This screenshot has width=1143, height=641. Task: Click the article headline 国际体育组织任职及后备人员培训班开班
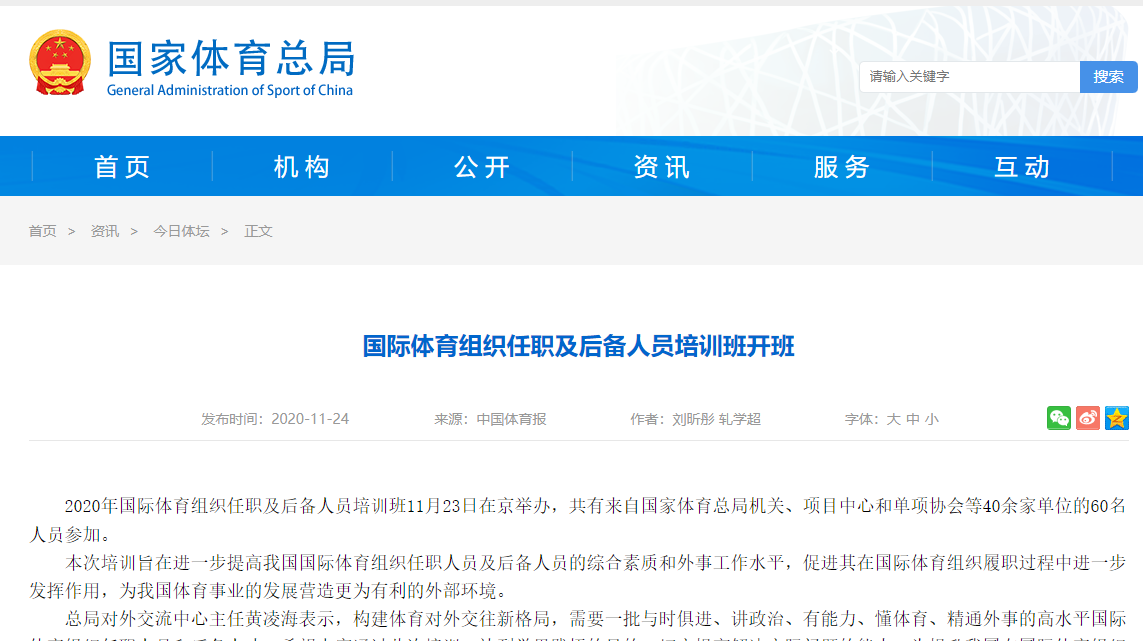coord(578,346)
